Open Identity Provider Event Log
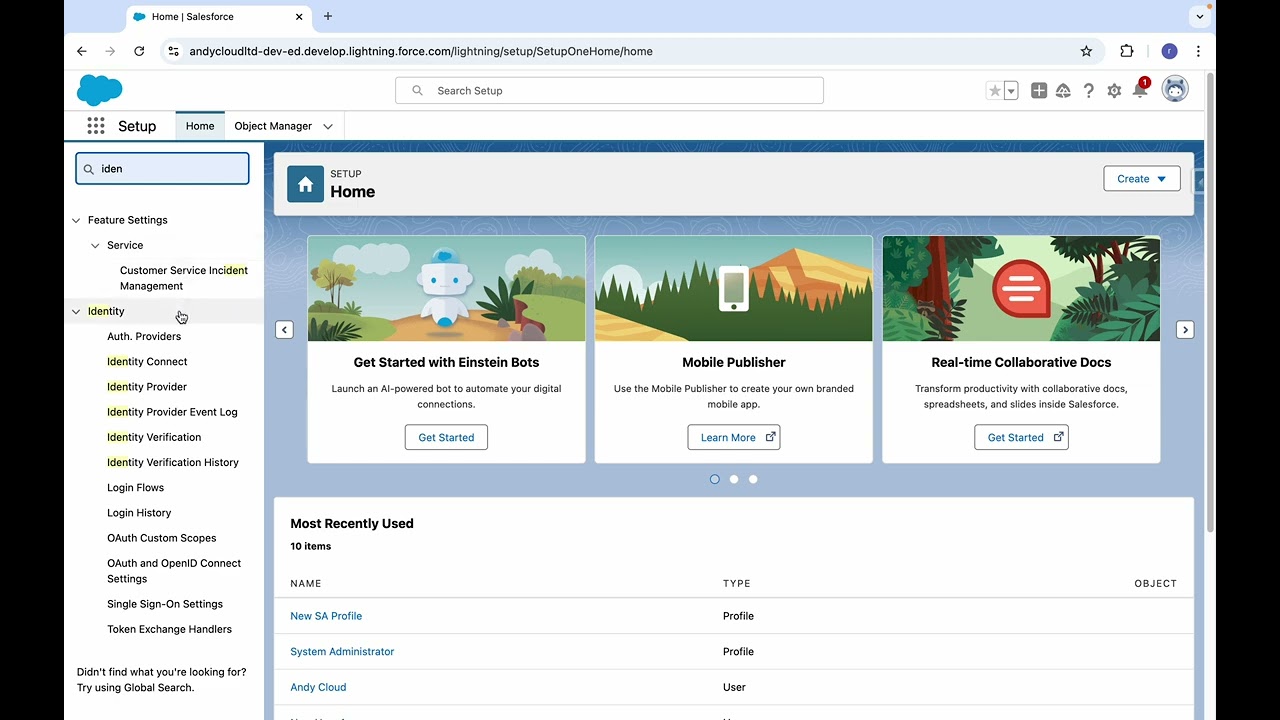 pos(172,412)
